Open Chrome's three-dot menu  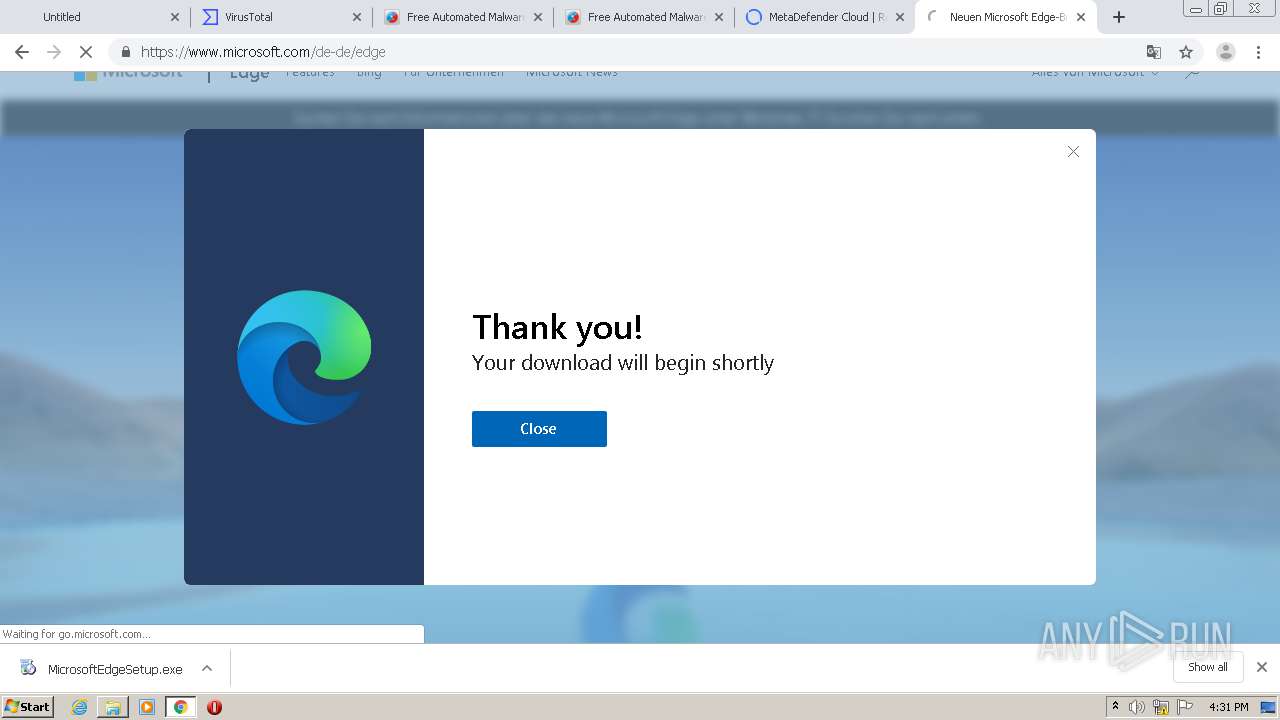1259,52
